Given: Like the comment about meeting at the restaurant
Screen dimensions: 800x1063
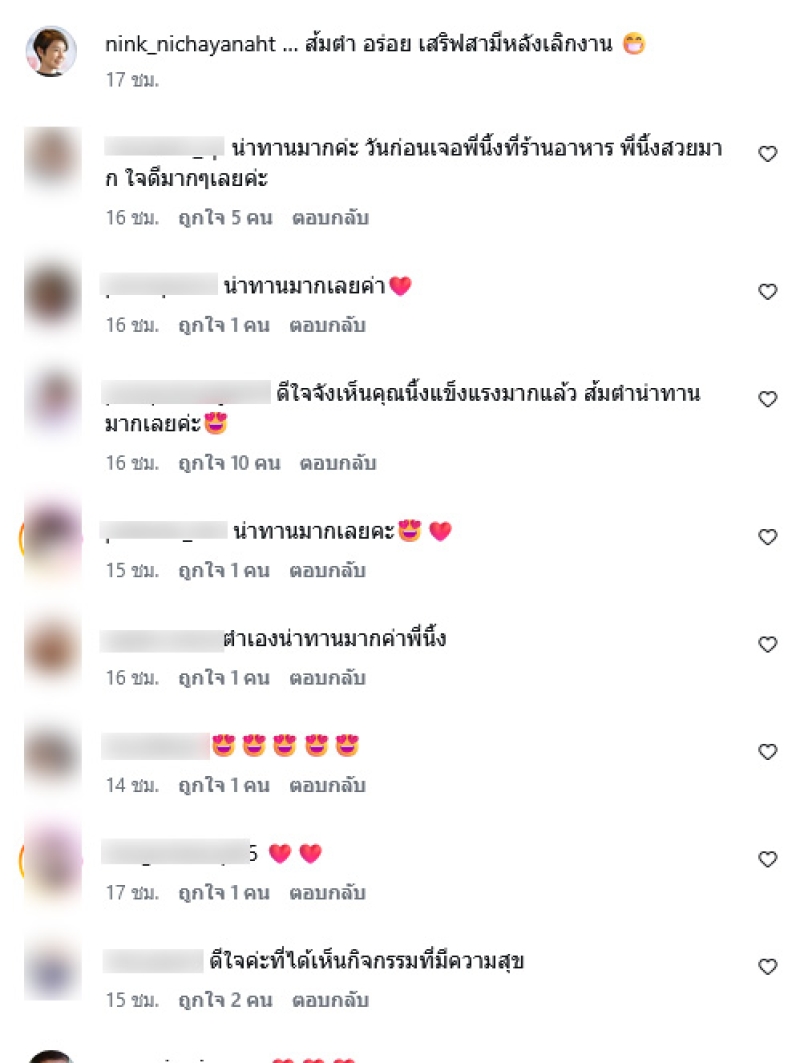Looking at the screenshot, I should coord(767,154).
